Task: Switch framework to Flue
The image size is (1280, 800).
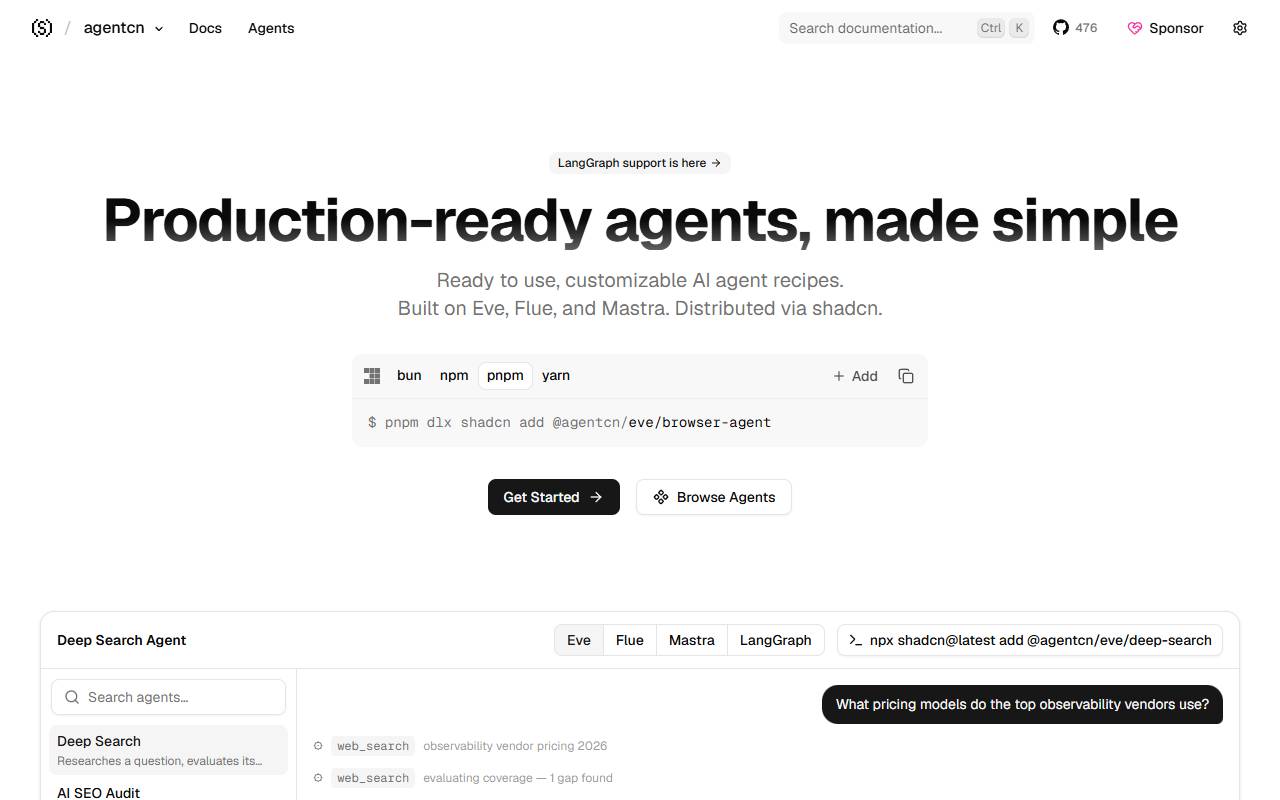Action: point(630,640)
